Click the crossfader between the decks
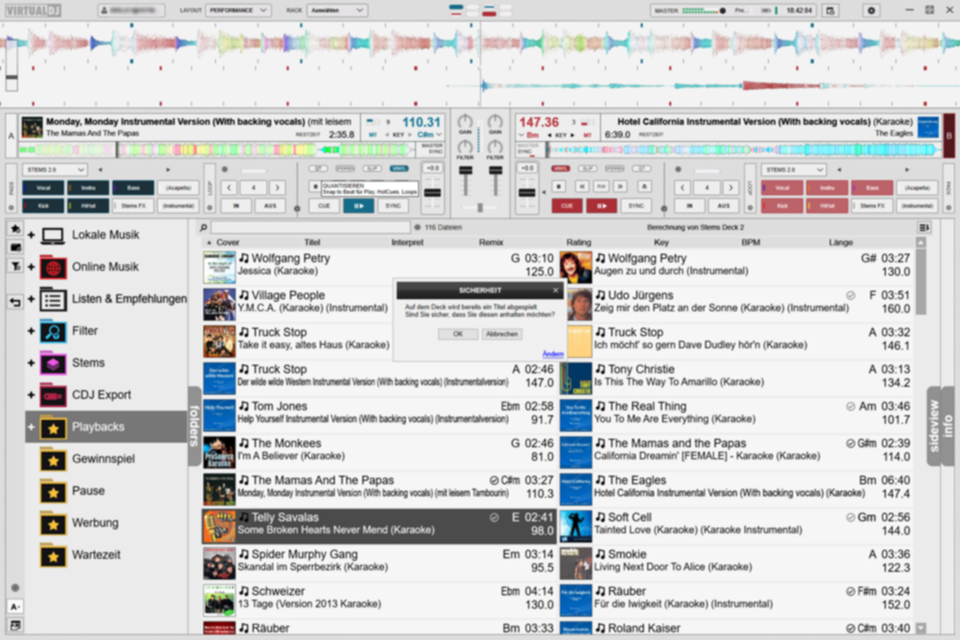 coord(480,208)
